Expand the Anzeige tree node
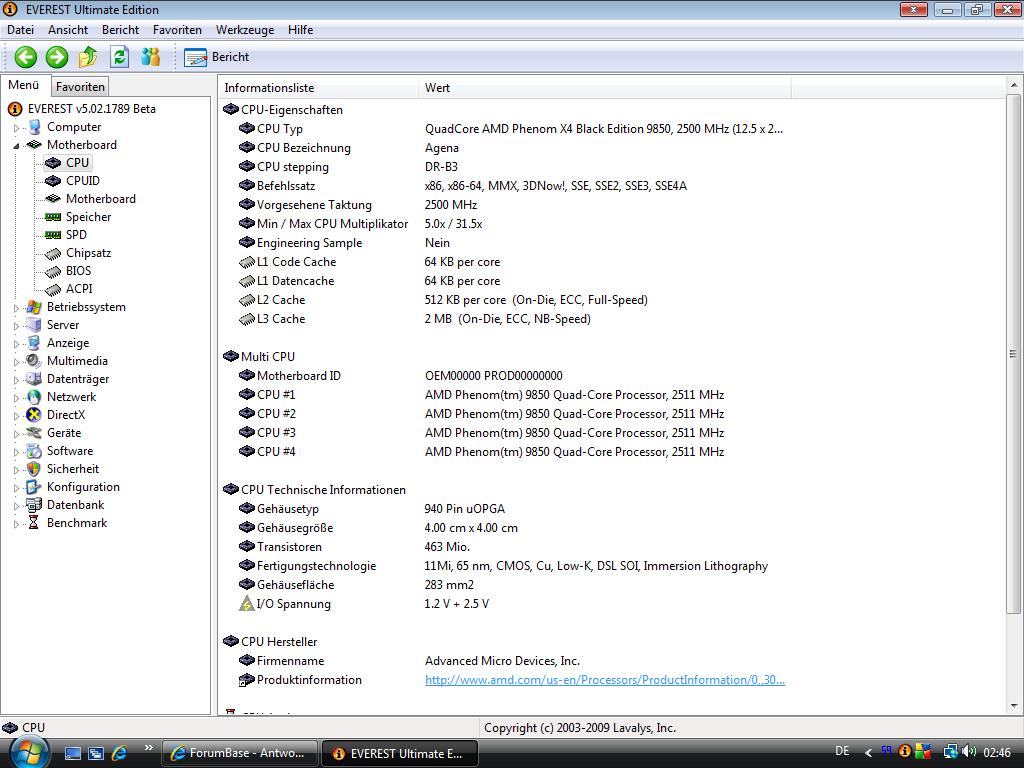This screenshot has width=1024, height=768. click(x=16, y=344)
